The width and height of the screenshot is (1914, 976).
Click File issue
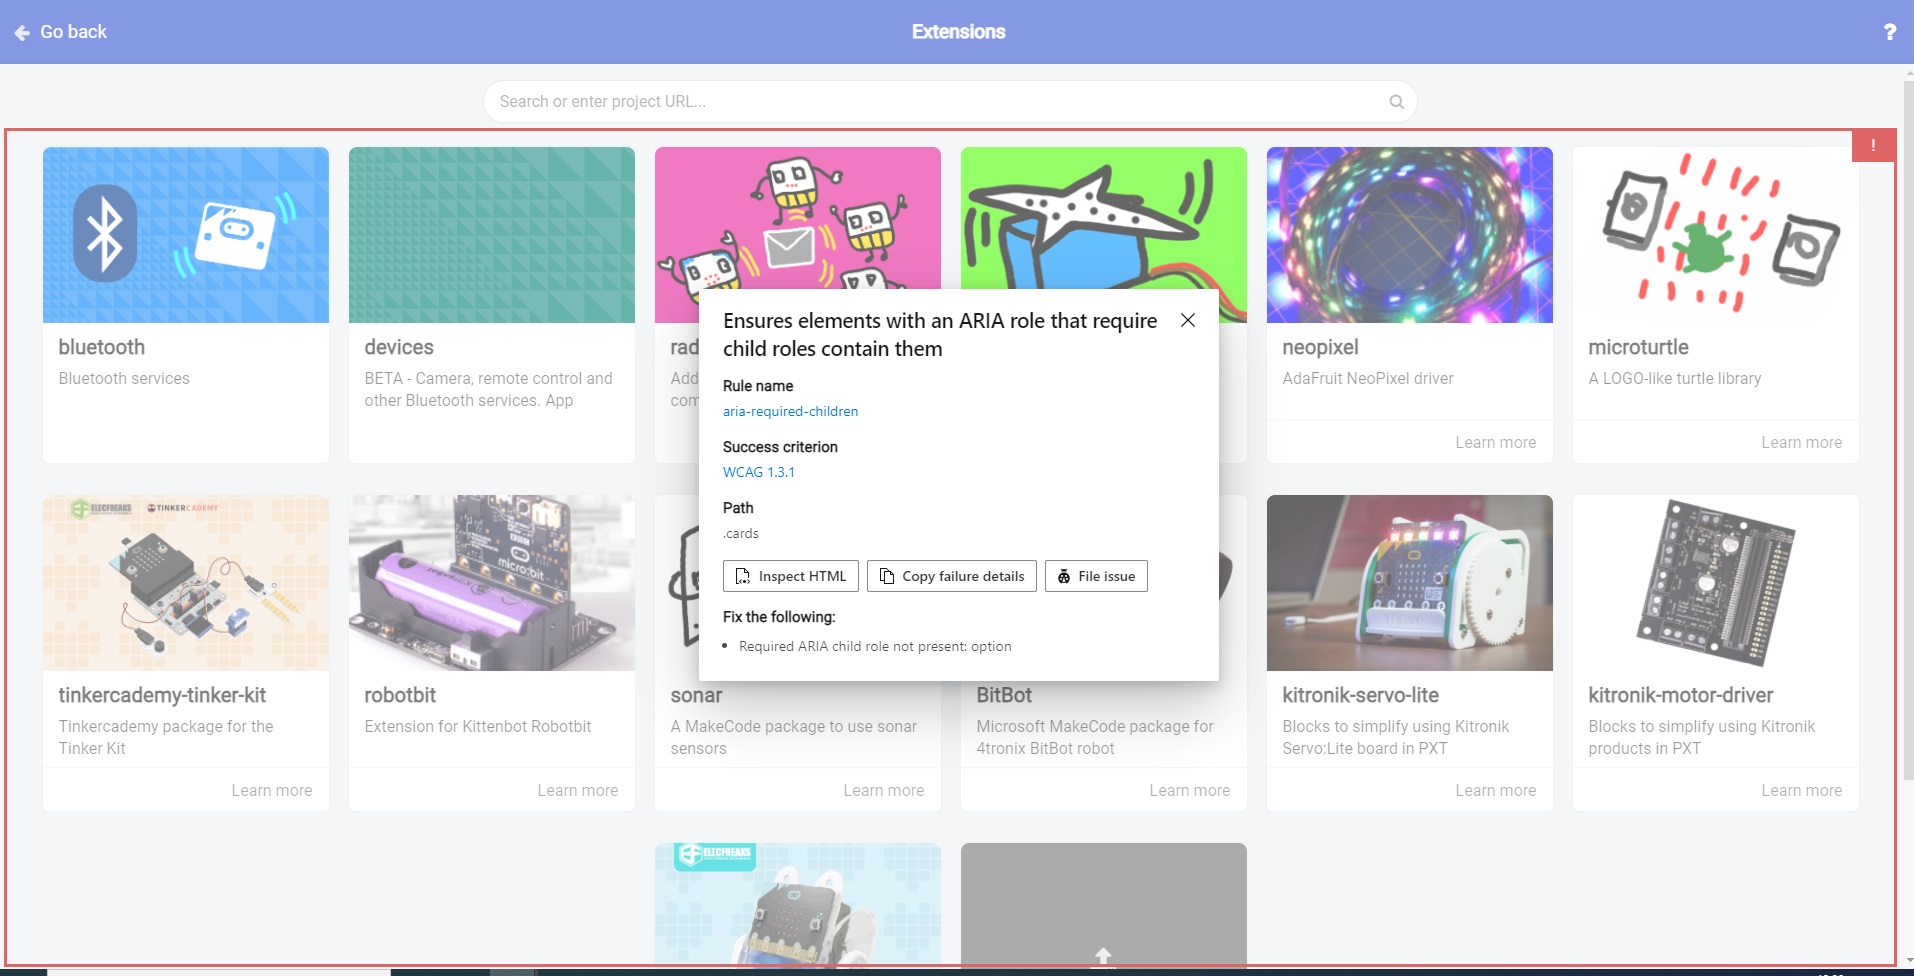point(1095,576)
